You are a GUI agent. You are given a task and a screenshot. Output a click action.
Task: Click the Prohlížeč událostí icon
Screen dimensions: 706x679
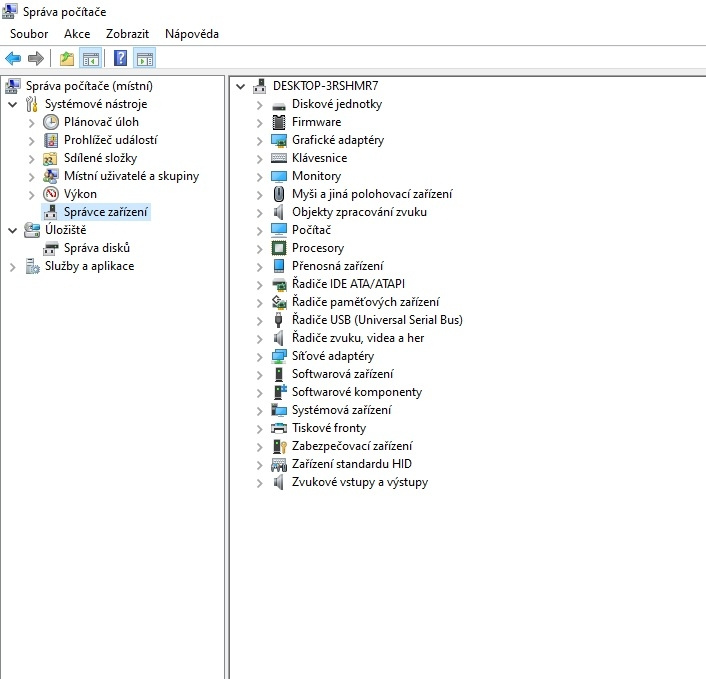pos(51,140)
